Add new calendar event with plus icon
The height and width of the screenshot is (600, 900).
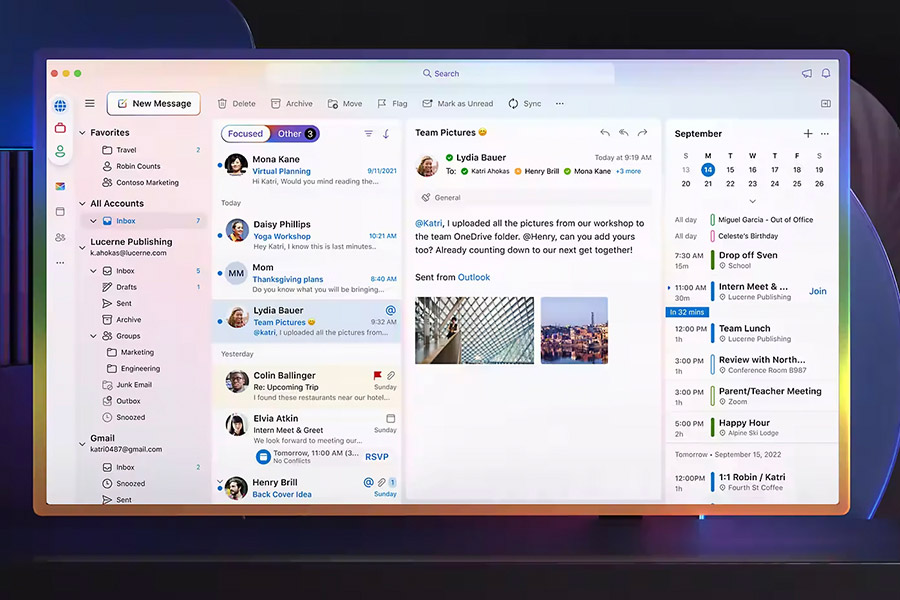click(x=808, y=134)
